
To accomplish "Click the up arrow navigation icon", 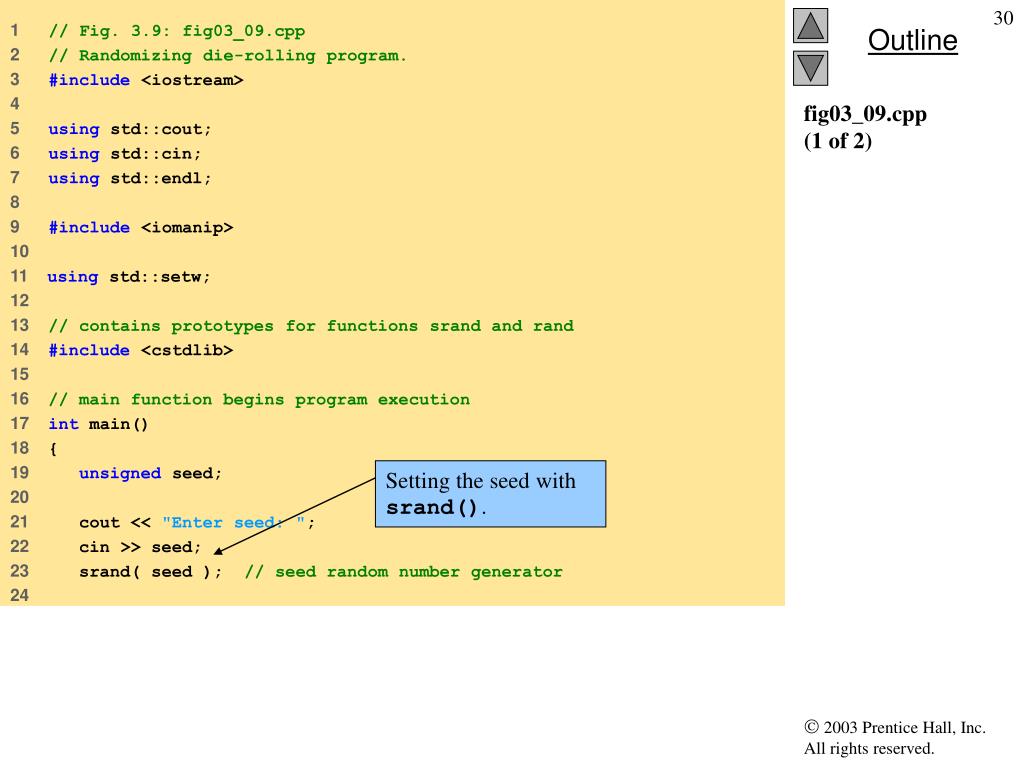I will pos(810,25).
